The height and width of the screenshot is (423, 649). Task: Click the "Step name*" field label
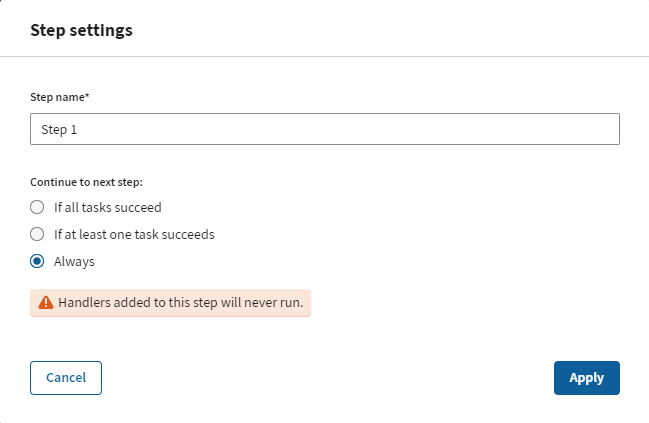59,97
